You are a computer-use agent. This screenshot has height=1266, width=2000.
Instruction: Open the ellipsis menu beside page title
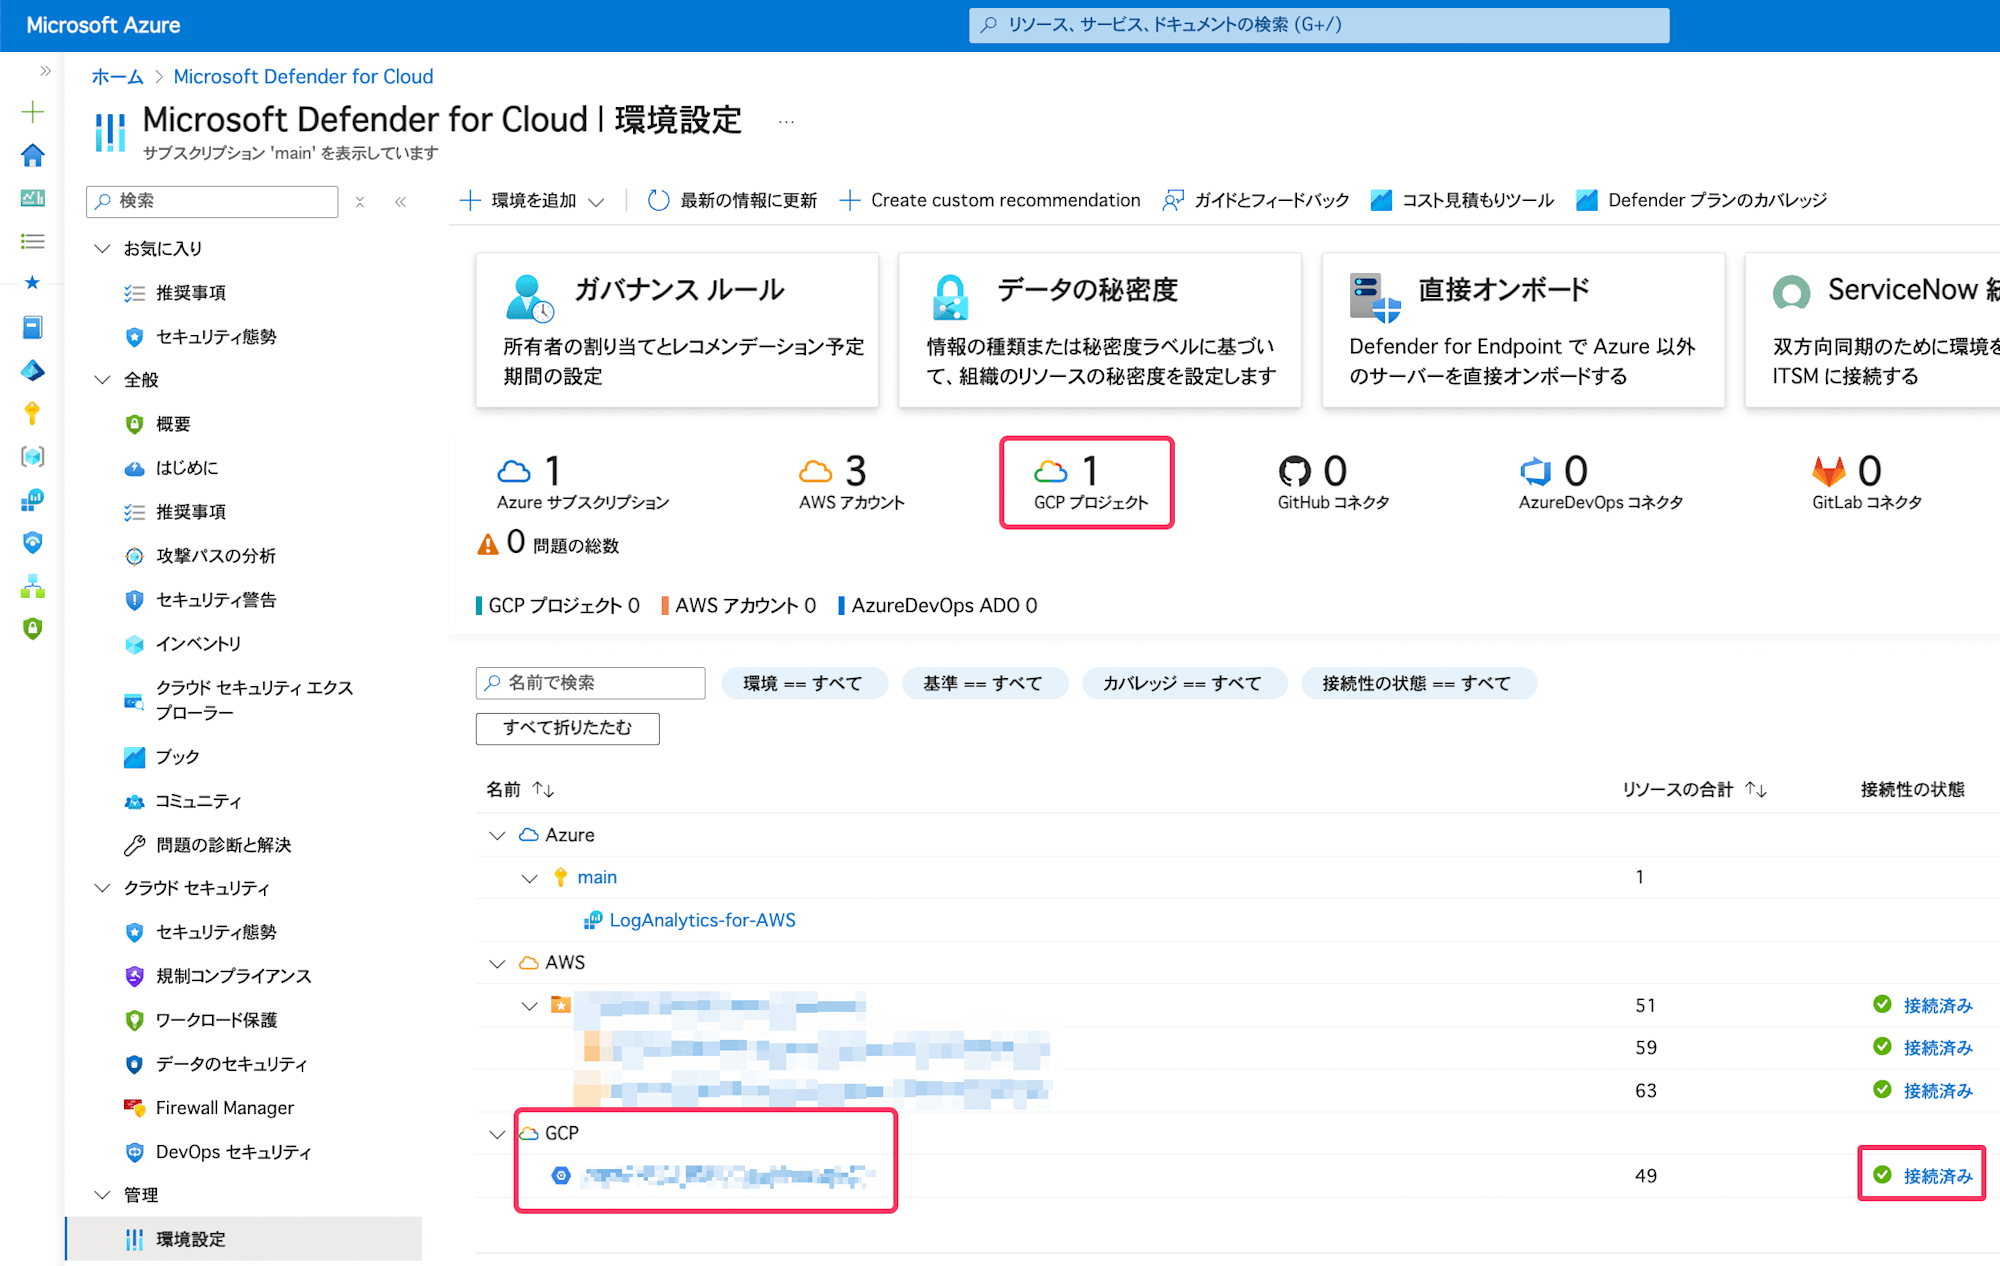pos(787,122)
